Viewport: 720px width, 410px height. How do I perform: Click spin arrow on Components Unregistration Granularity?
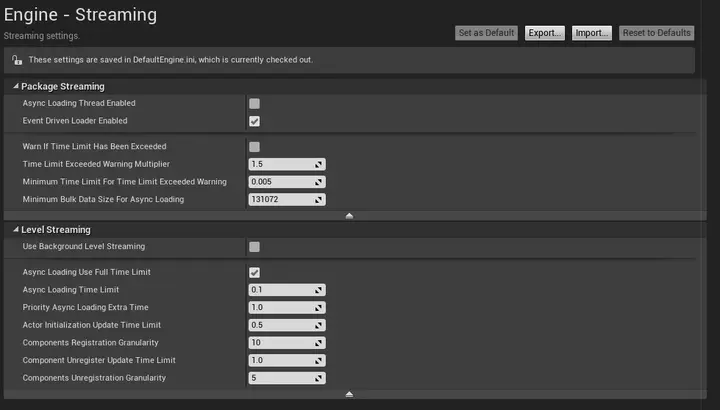click(x=319, y=378)
